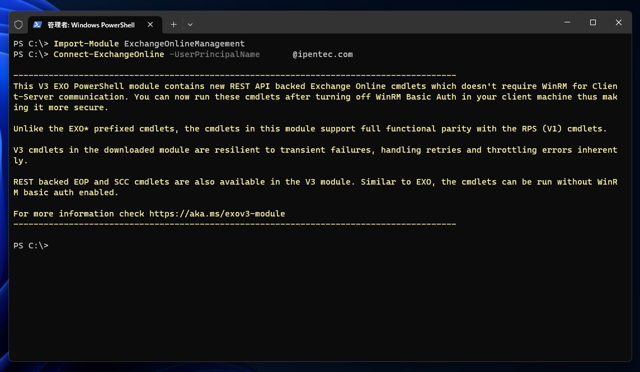This screenshot has height=372, width=640.
Task: Click the Import-Module command text
Action: point(86,44)
